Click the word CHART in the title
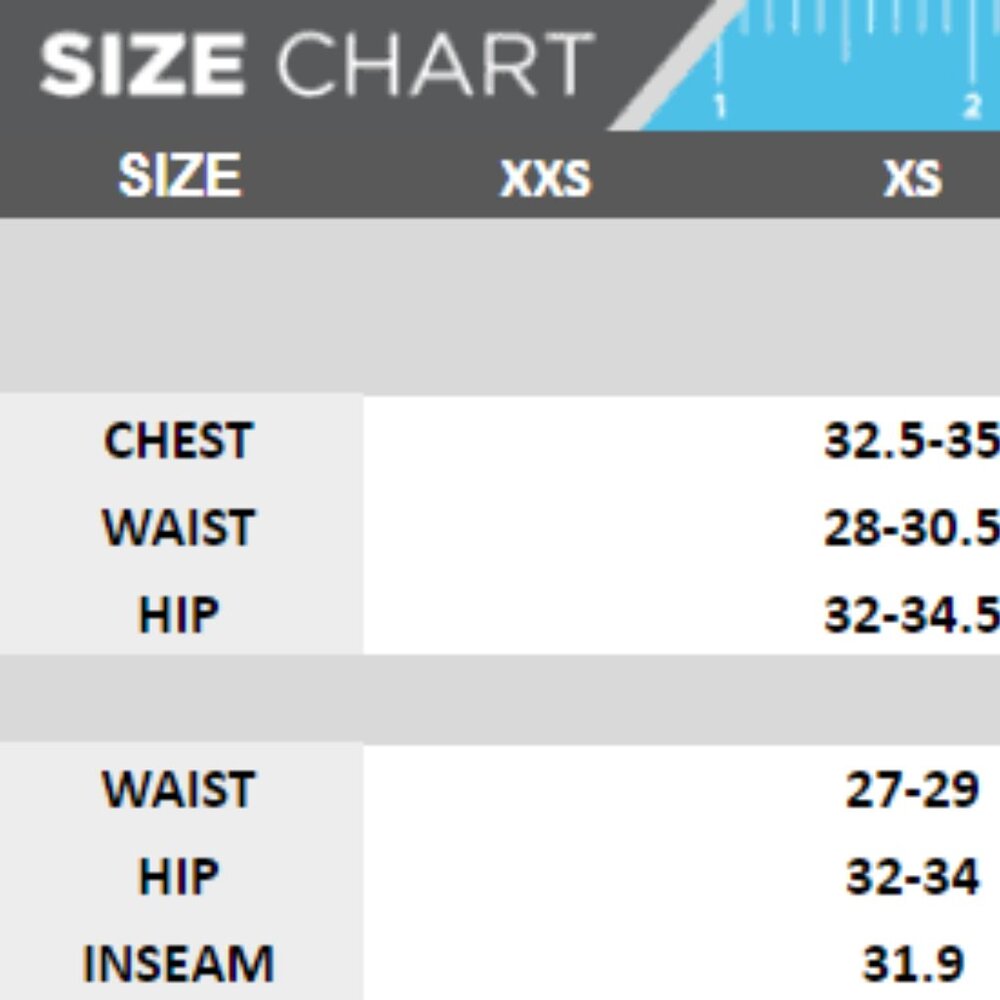The image size is (1000, 1000). pyautogui.click(x=432, y=66)
